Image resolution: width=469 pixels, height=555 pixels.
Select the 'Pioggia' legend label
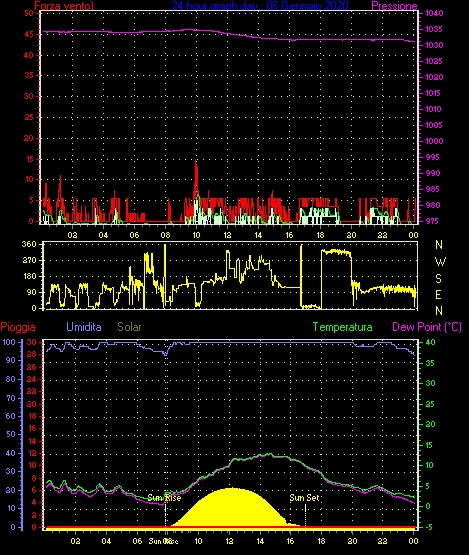click(18, 327)
